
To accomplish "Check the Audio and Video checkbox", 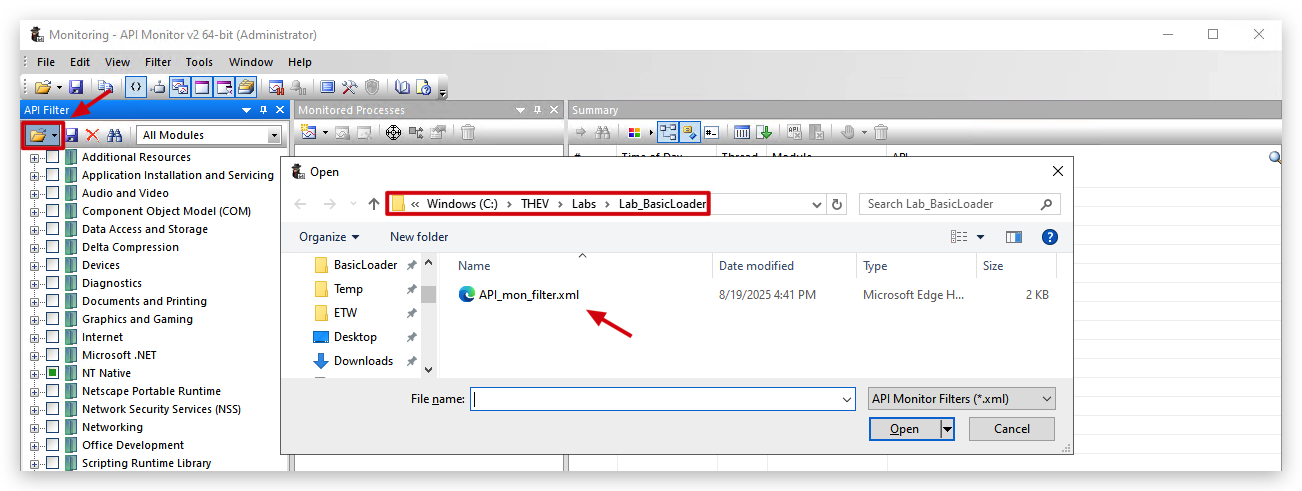I will coord(52,193).
